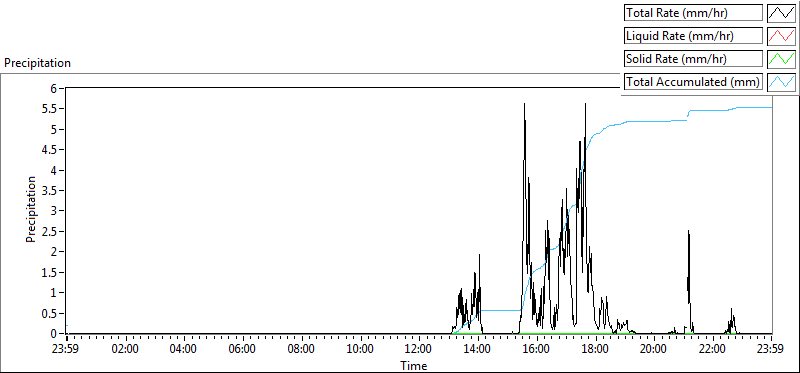This screenshot has height=373, width=800.
Task: Click the Total Accumulated blue line icon
Action: pyautogui.click(x=781, y=82)
